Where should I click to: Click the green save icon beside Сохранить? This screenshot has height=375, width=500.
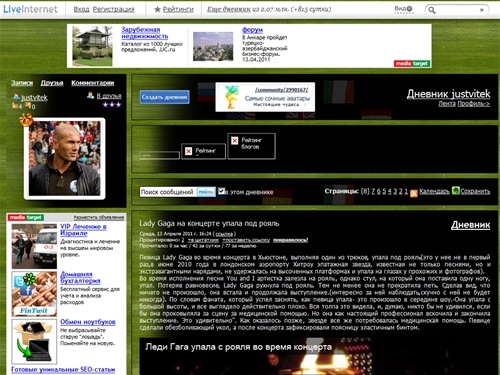[456, 191]
